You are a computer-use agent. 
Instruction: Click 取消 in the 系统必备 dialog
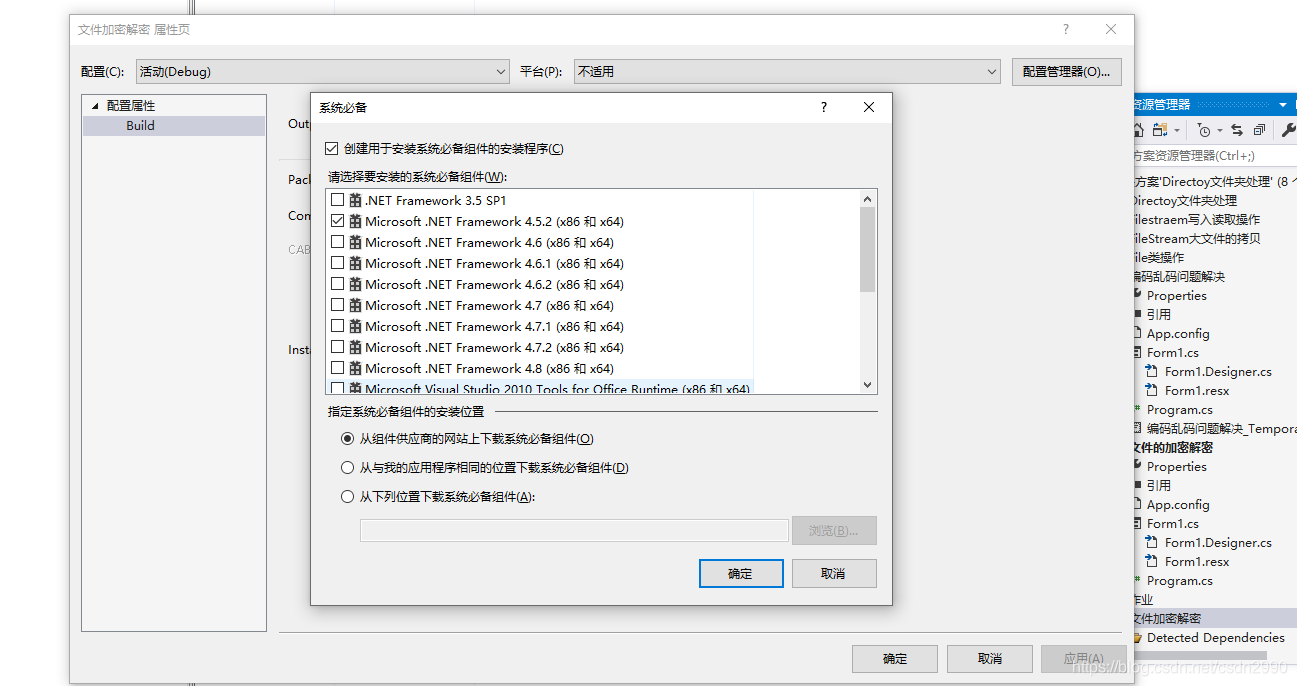(x=834, y=573)
